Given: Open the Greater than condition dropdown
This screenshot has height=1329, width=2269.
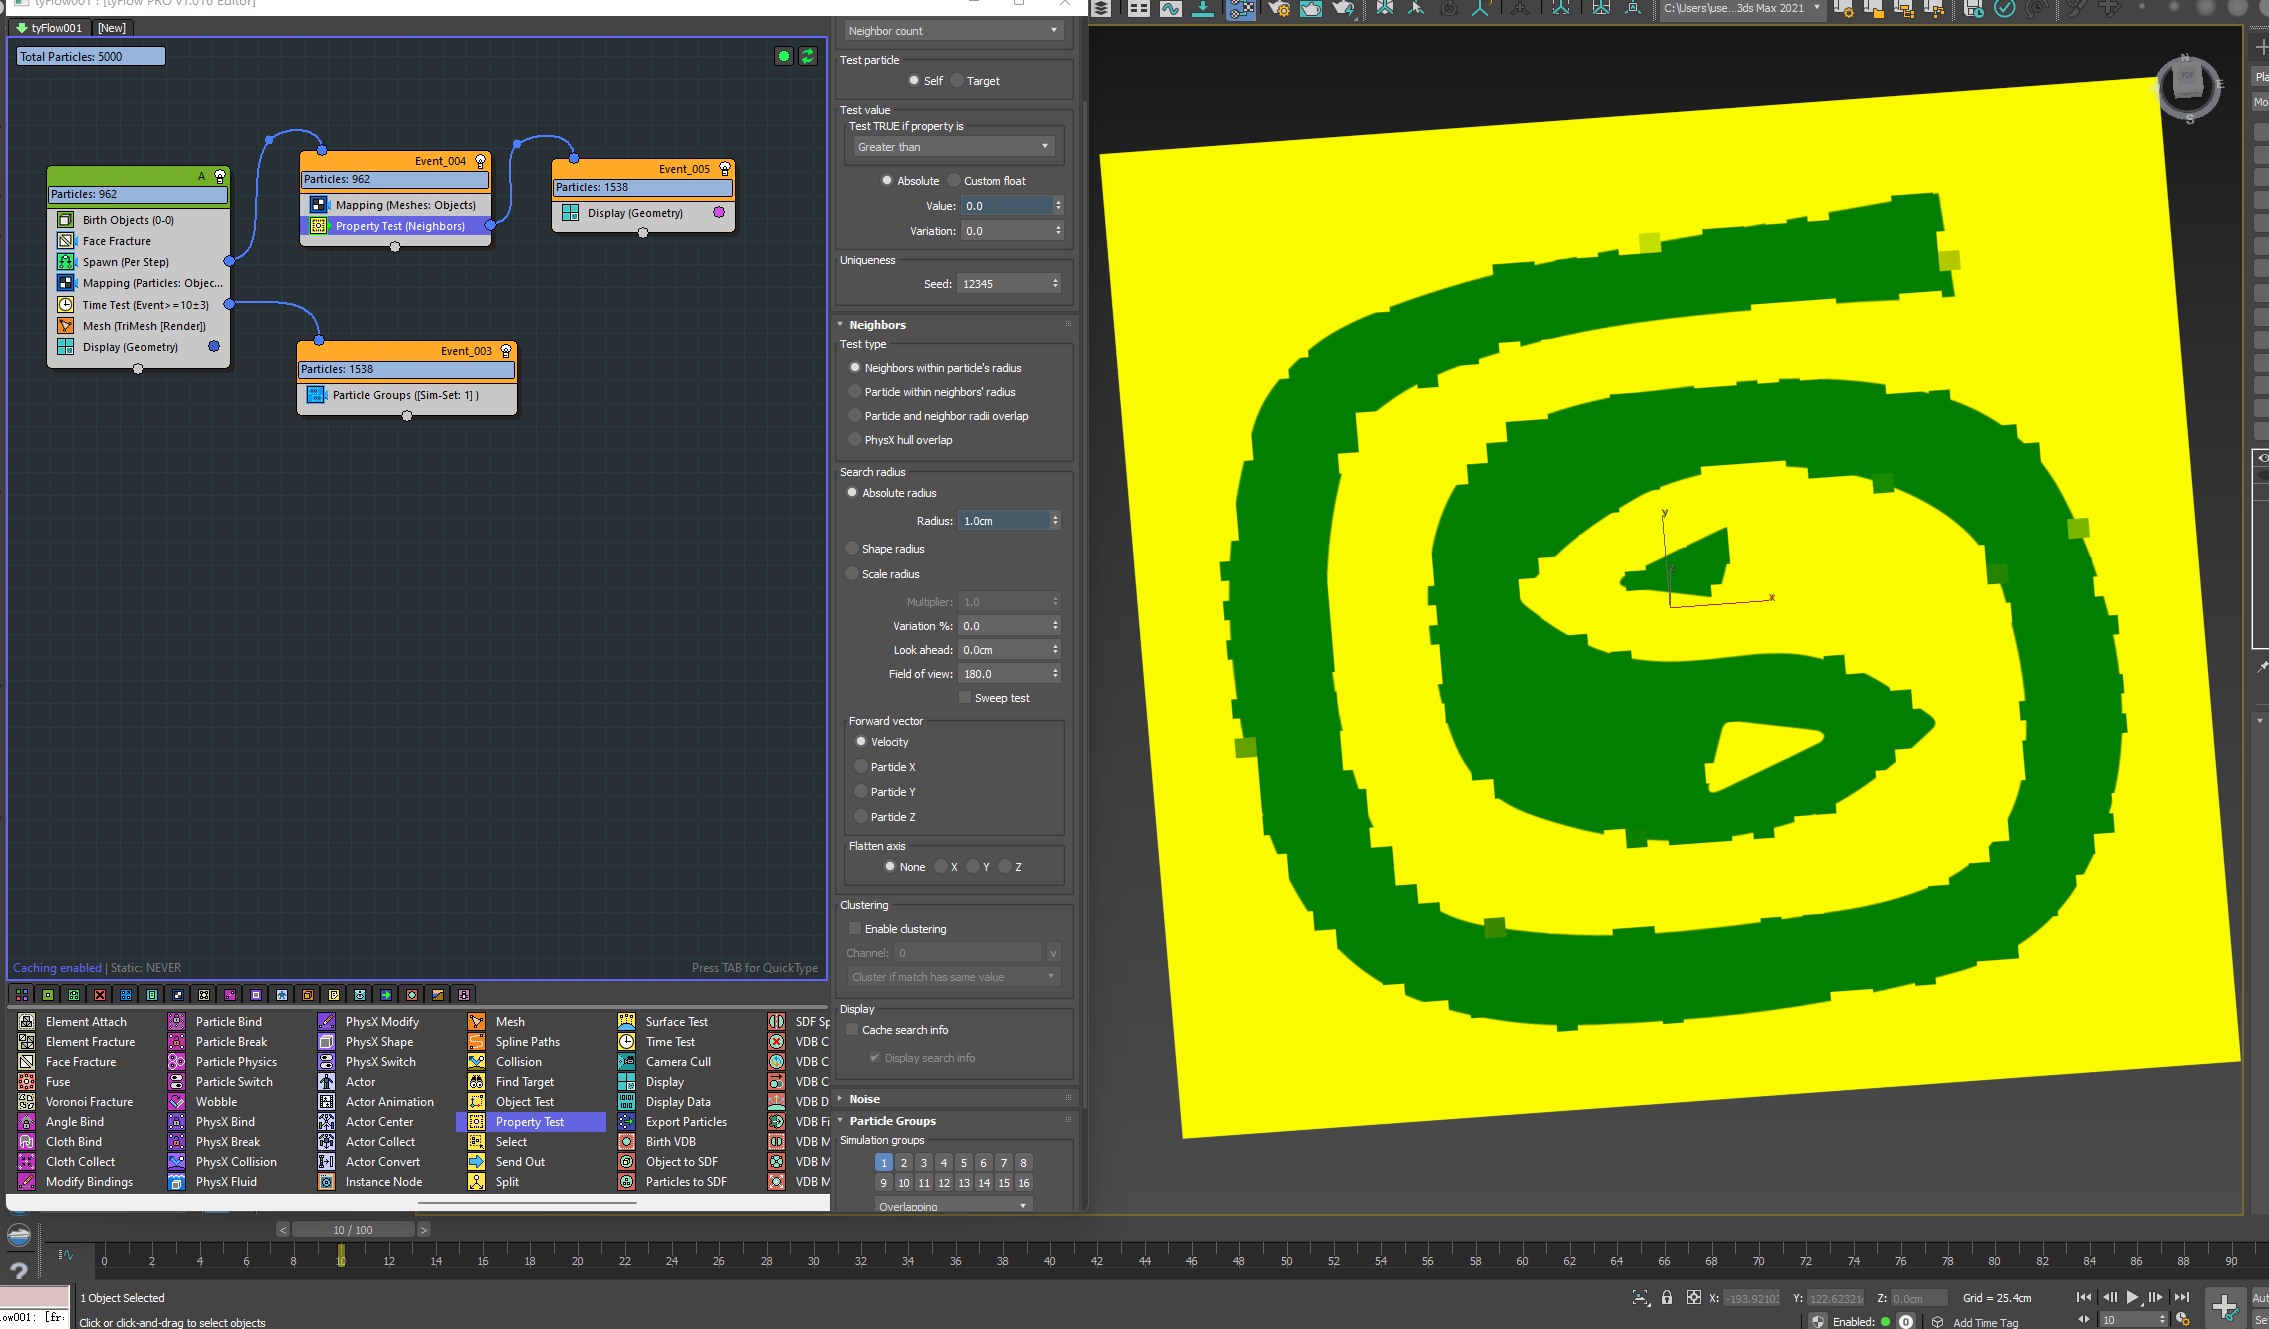Looking at the screenshot, I should coord(953,147).
